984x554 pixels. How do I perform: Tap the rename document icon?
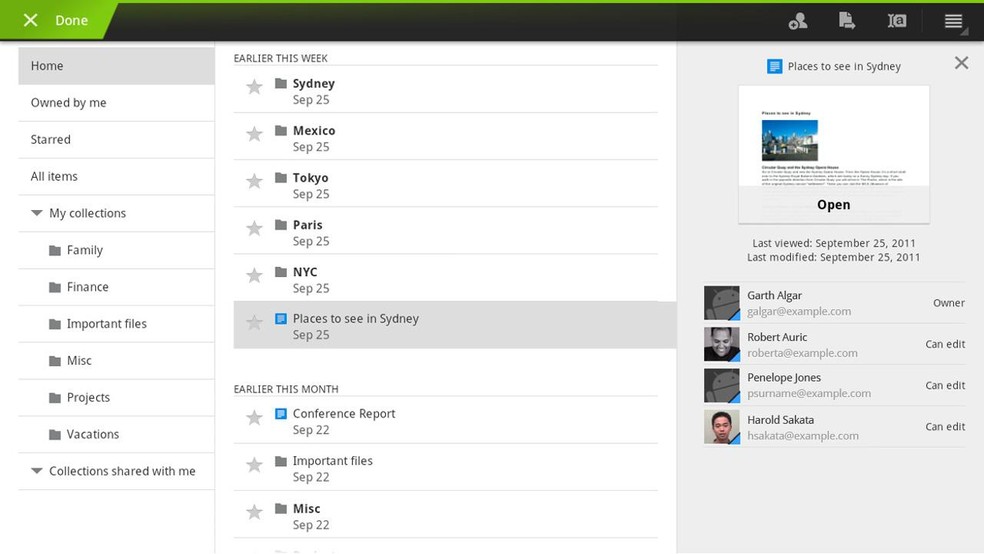click(897, 21)
